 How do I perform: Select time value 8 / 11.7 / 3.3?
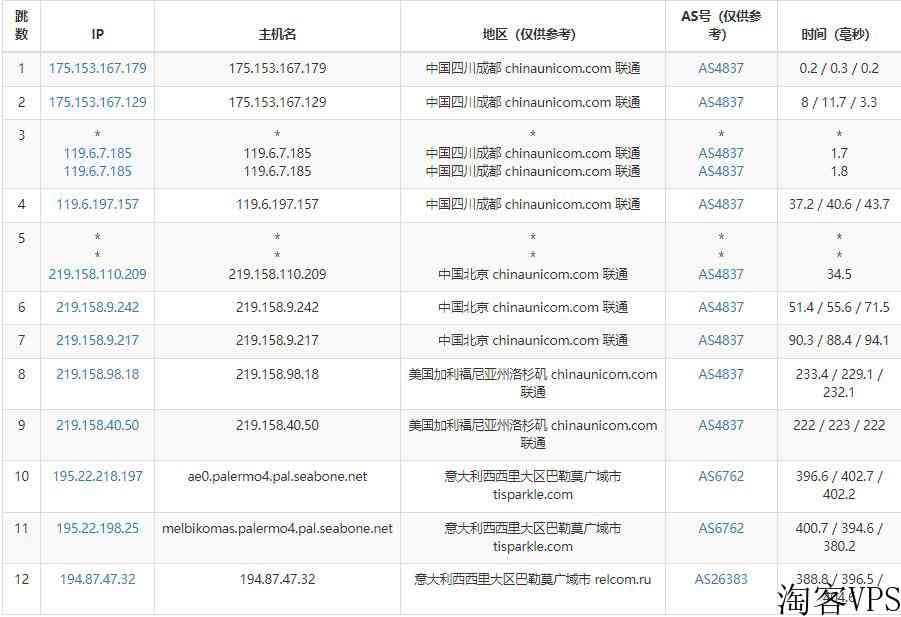[839, 102]
